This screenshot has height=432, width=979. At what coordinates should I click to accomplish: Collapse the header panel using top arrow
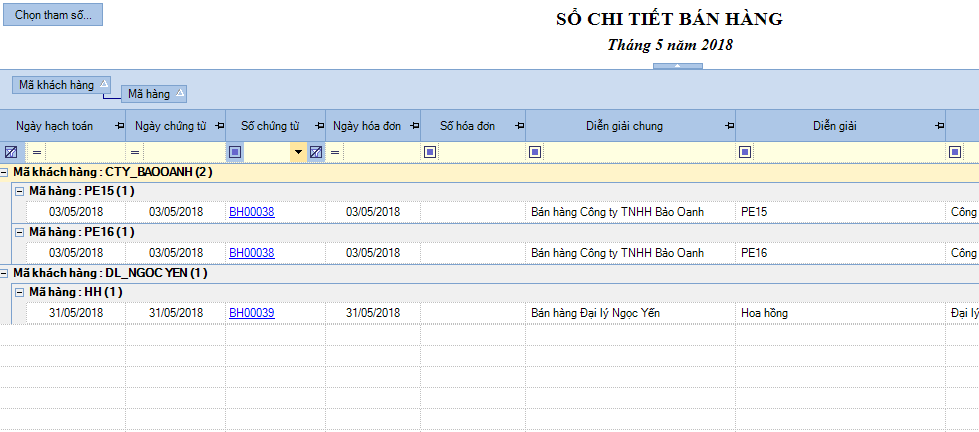pyautogui.click(x=677, y=66)
